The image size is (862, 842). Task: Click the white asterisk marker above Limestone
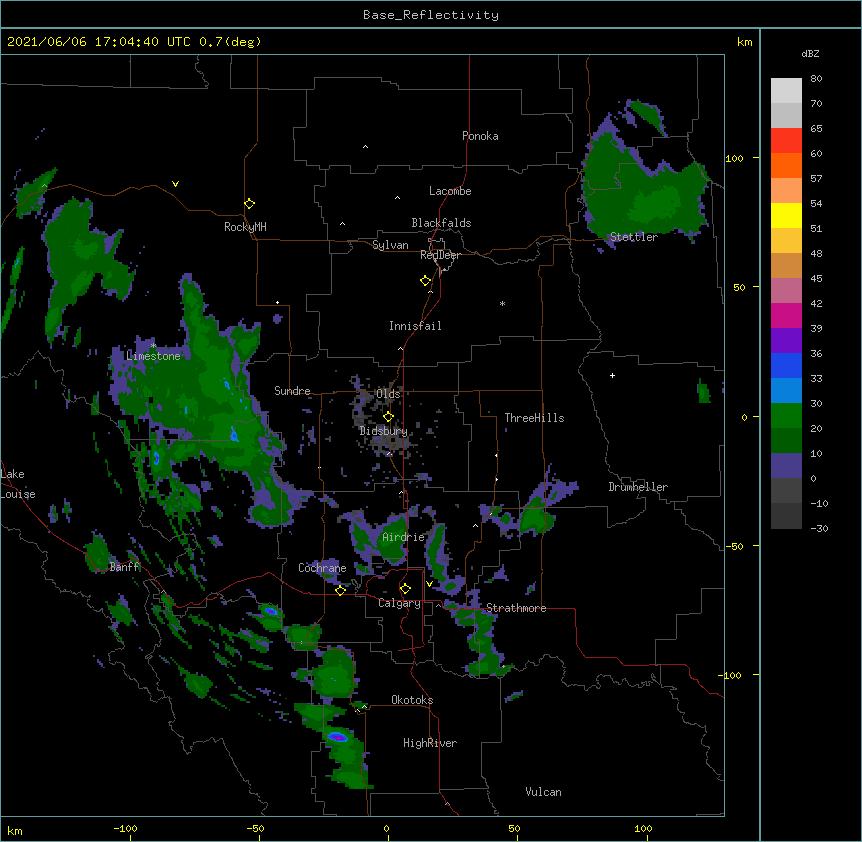click(x=153, y=345)
